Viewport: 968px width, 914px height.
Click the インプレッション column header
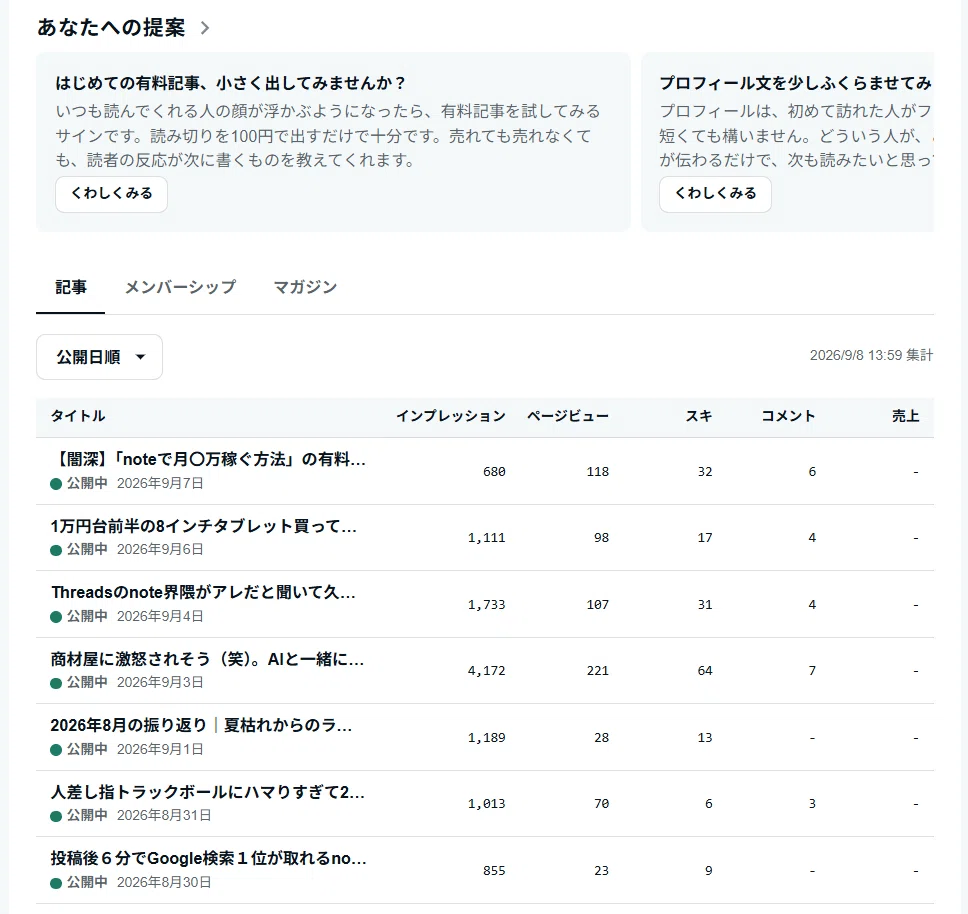pyautogui.click(x=451, y=416)
